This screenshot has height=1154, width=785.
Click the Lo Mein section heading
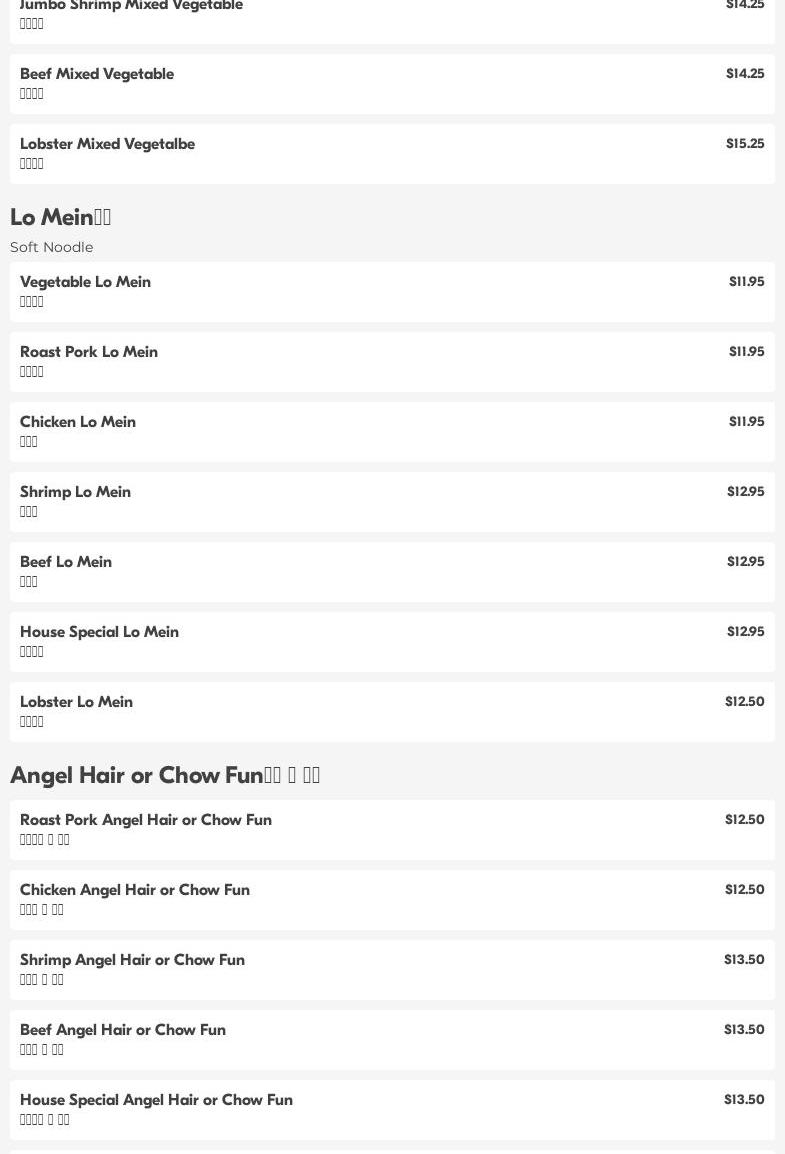(x=60, y=217)
